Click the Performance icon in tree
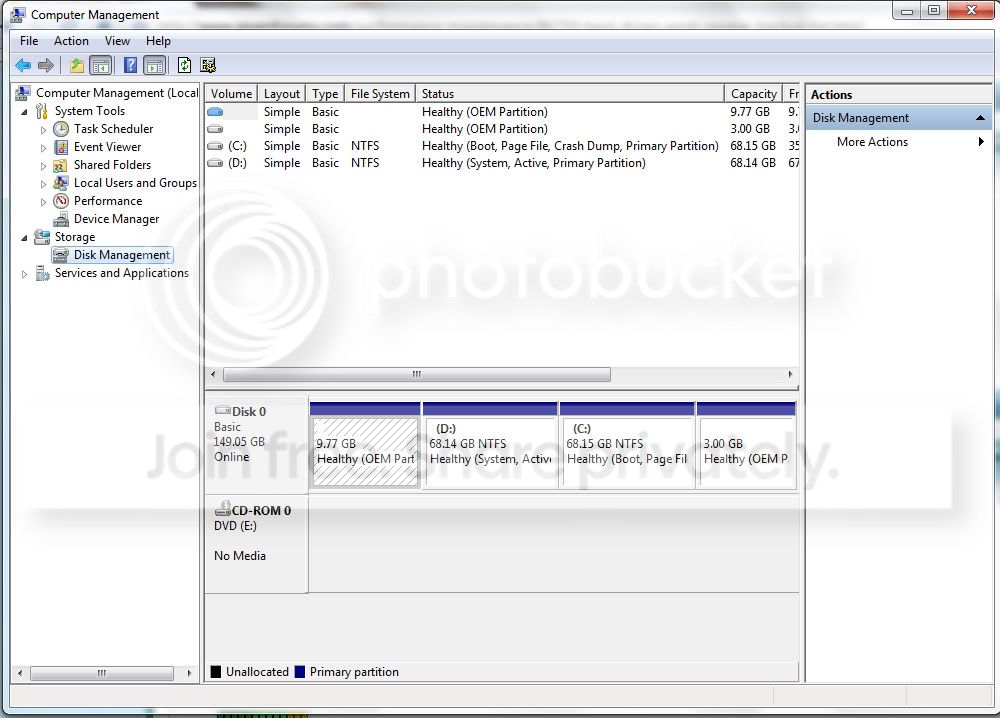This screenshot has width=1000, height=718. (x=61, y=201)
